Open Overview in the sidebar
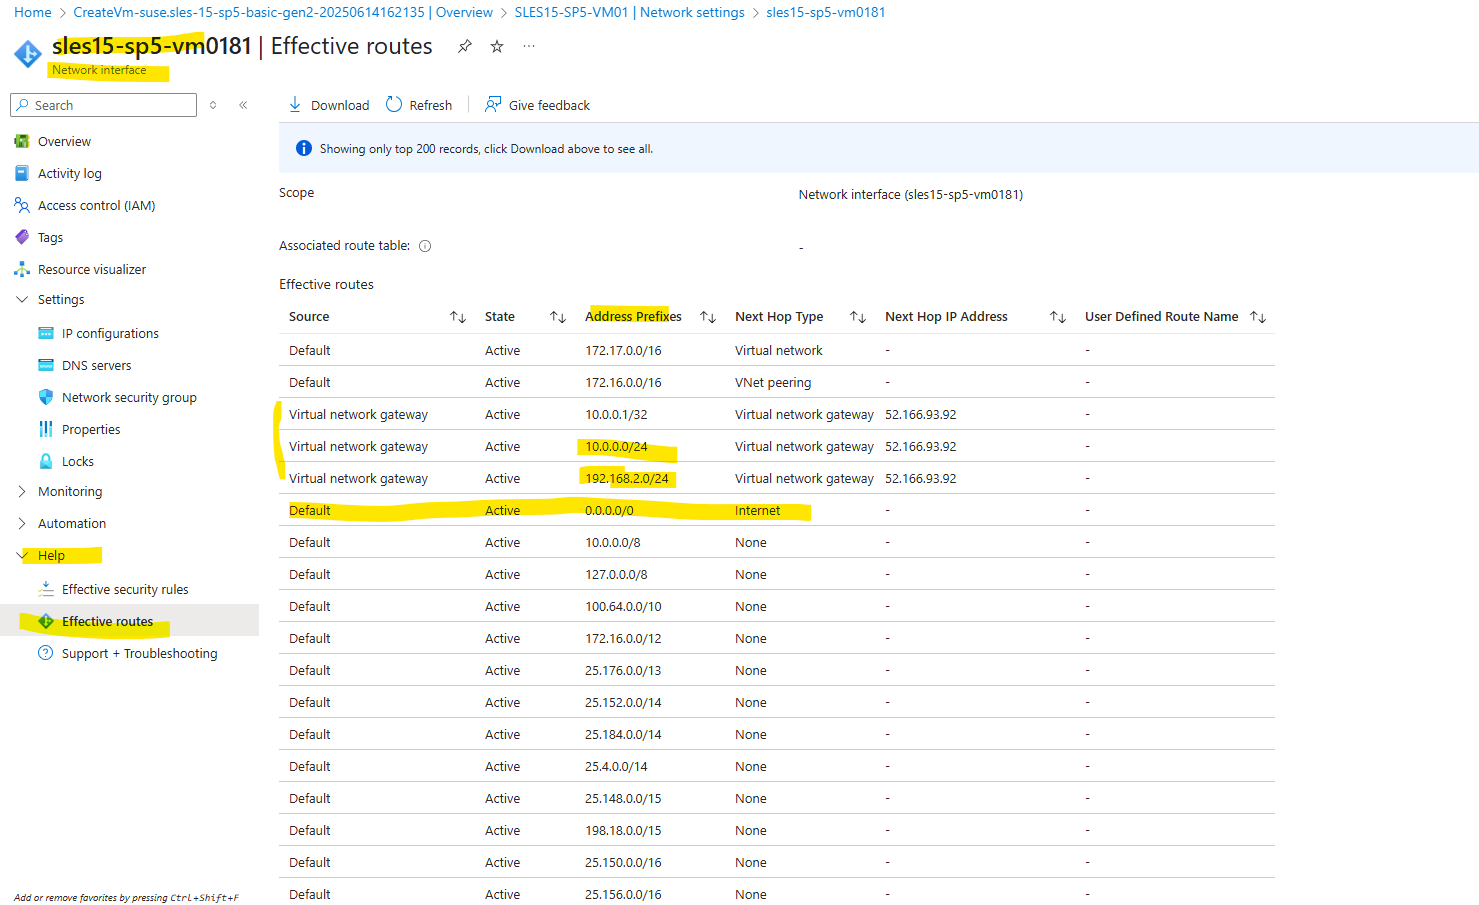The height and width of the screenshot is (905, 1479). tap(64, 141)
